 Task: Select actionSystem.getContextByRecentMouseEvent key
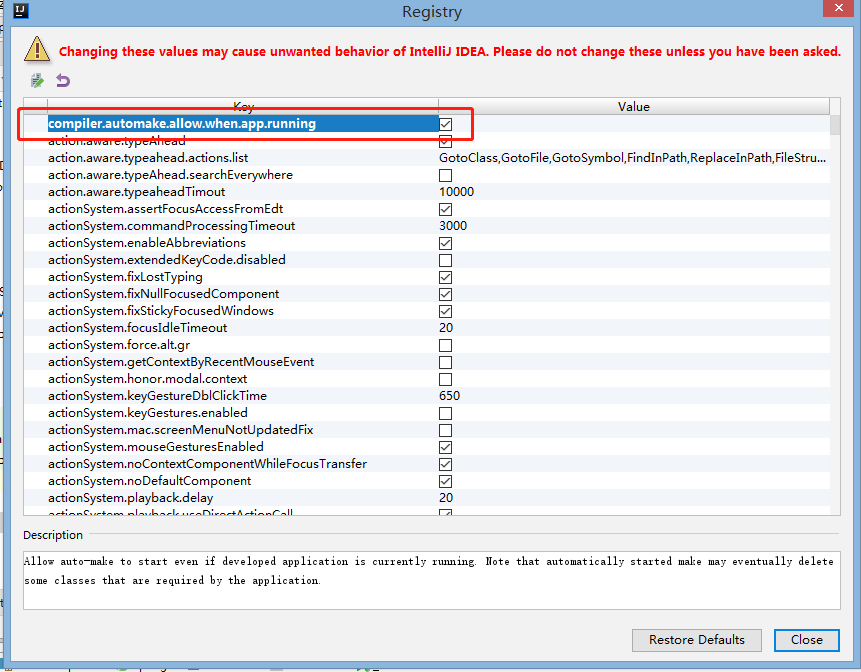[181, 362]
